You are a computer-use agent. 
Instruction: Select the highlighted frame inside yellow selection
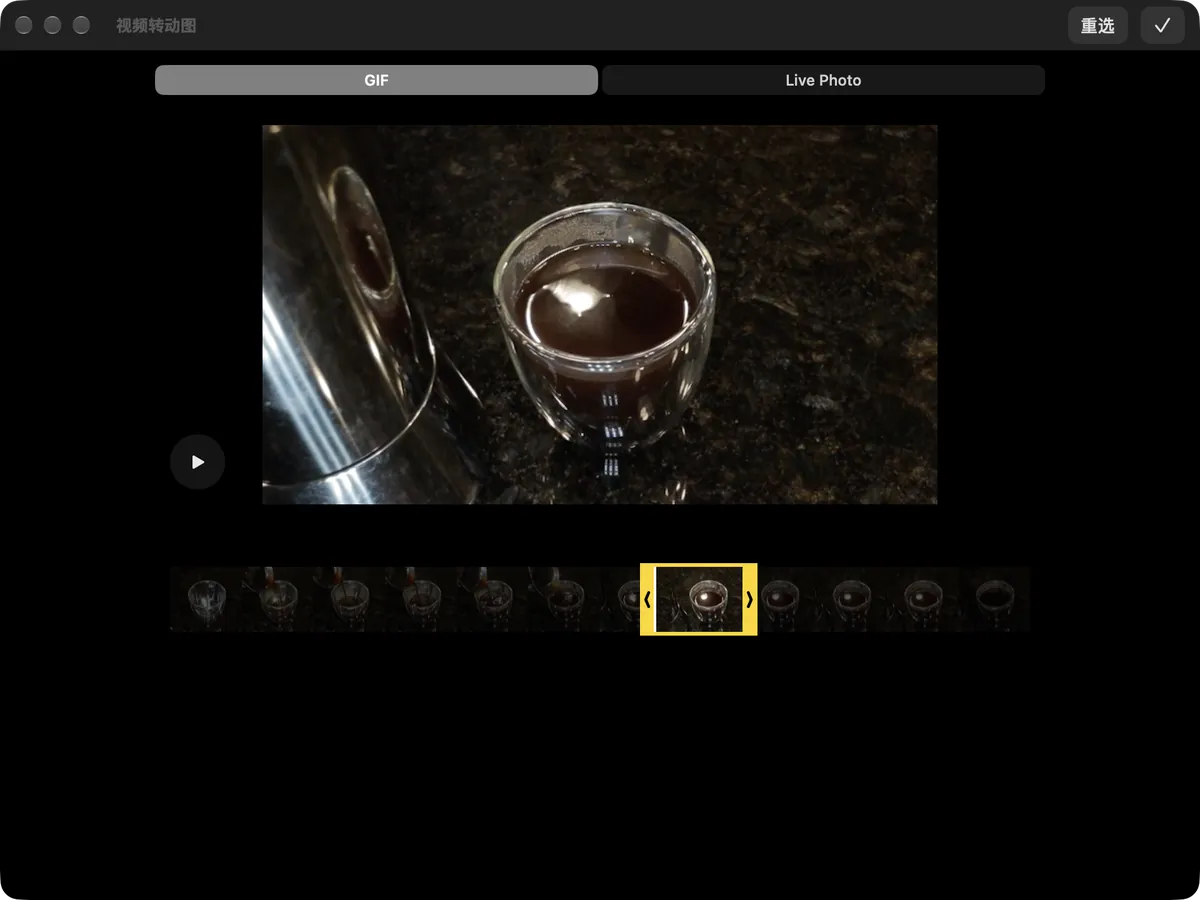699,599
